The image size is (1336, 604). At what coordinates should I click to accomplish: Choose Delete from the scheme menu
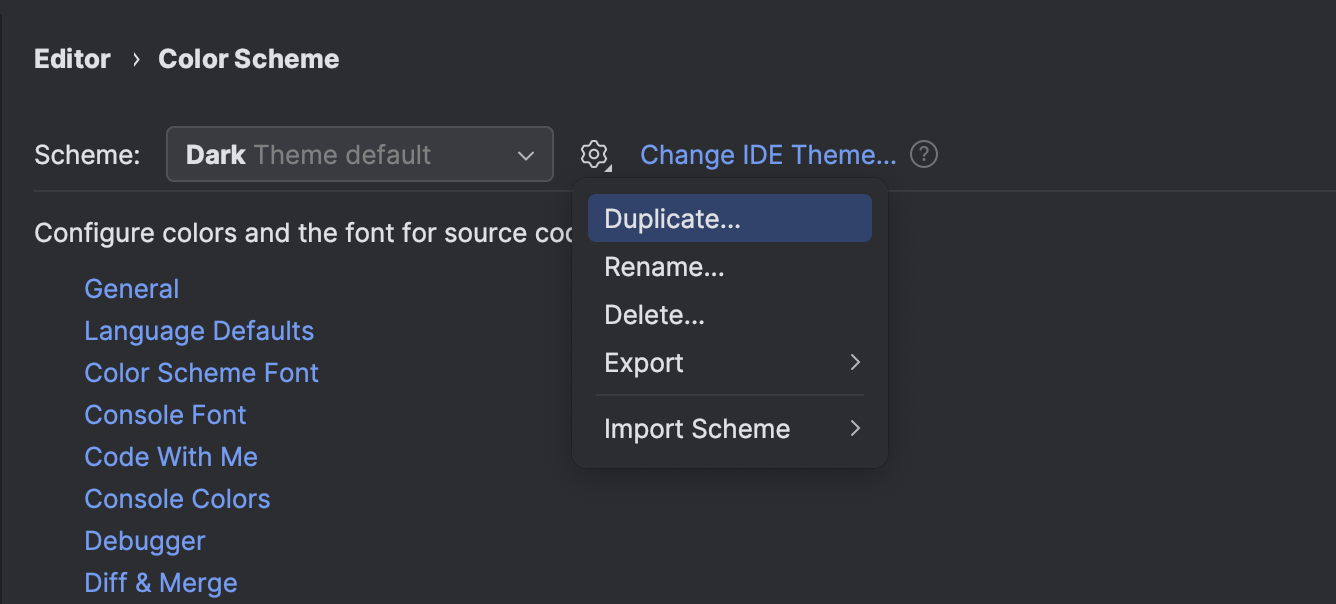(x=654, y=314)
